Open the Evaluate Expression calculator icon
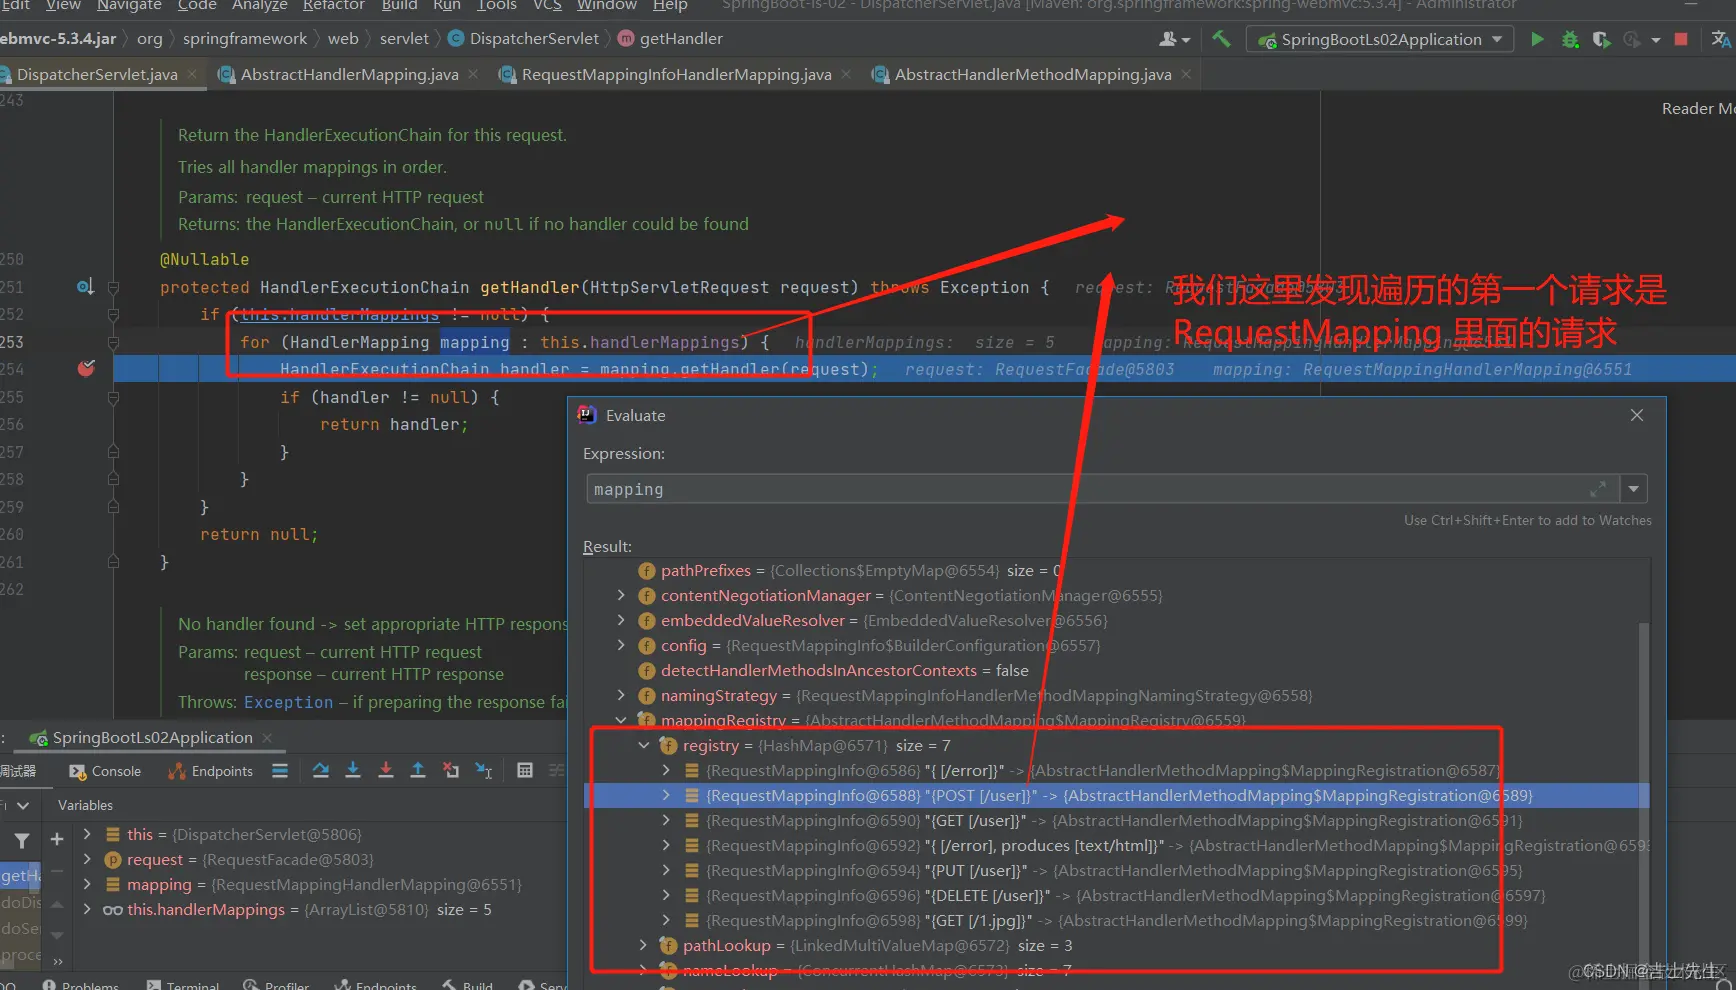 click(525, 770)
